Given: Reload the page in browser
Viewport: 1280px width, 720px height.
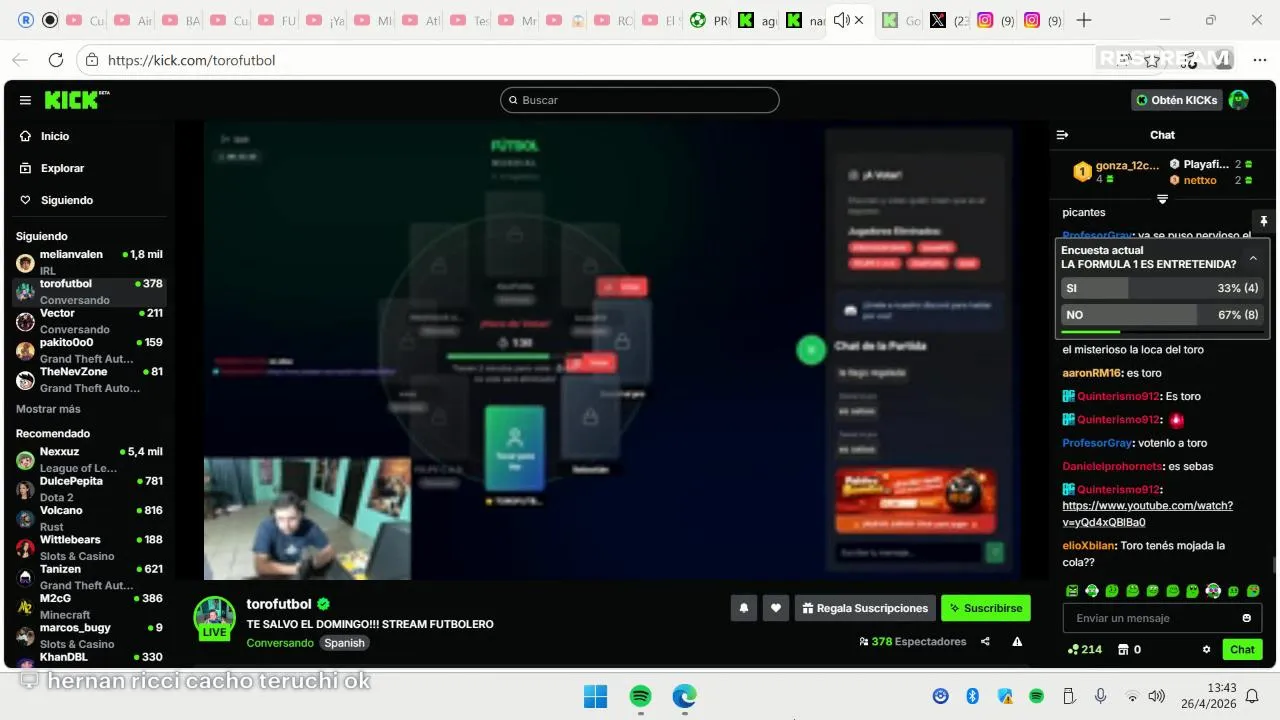Looking at the screenshot, I should pos(56,60).
